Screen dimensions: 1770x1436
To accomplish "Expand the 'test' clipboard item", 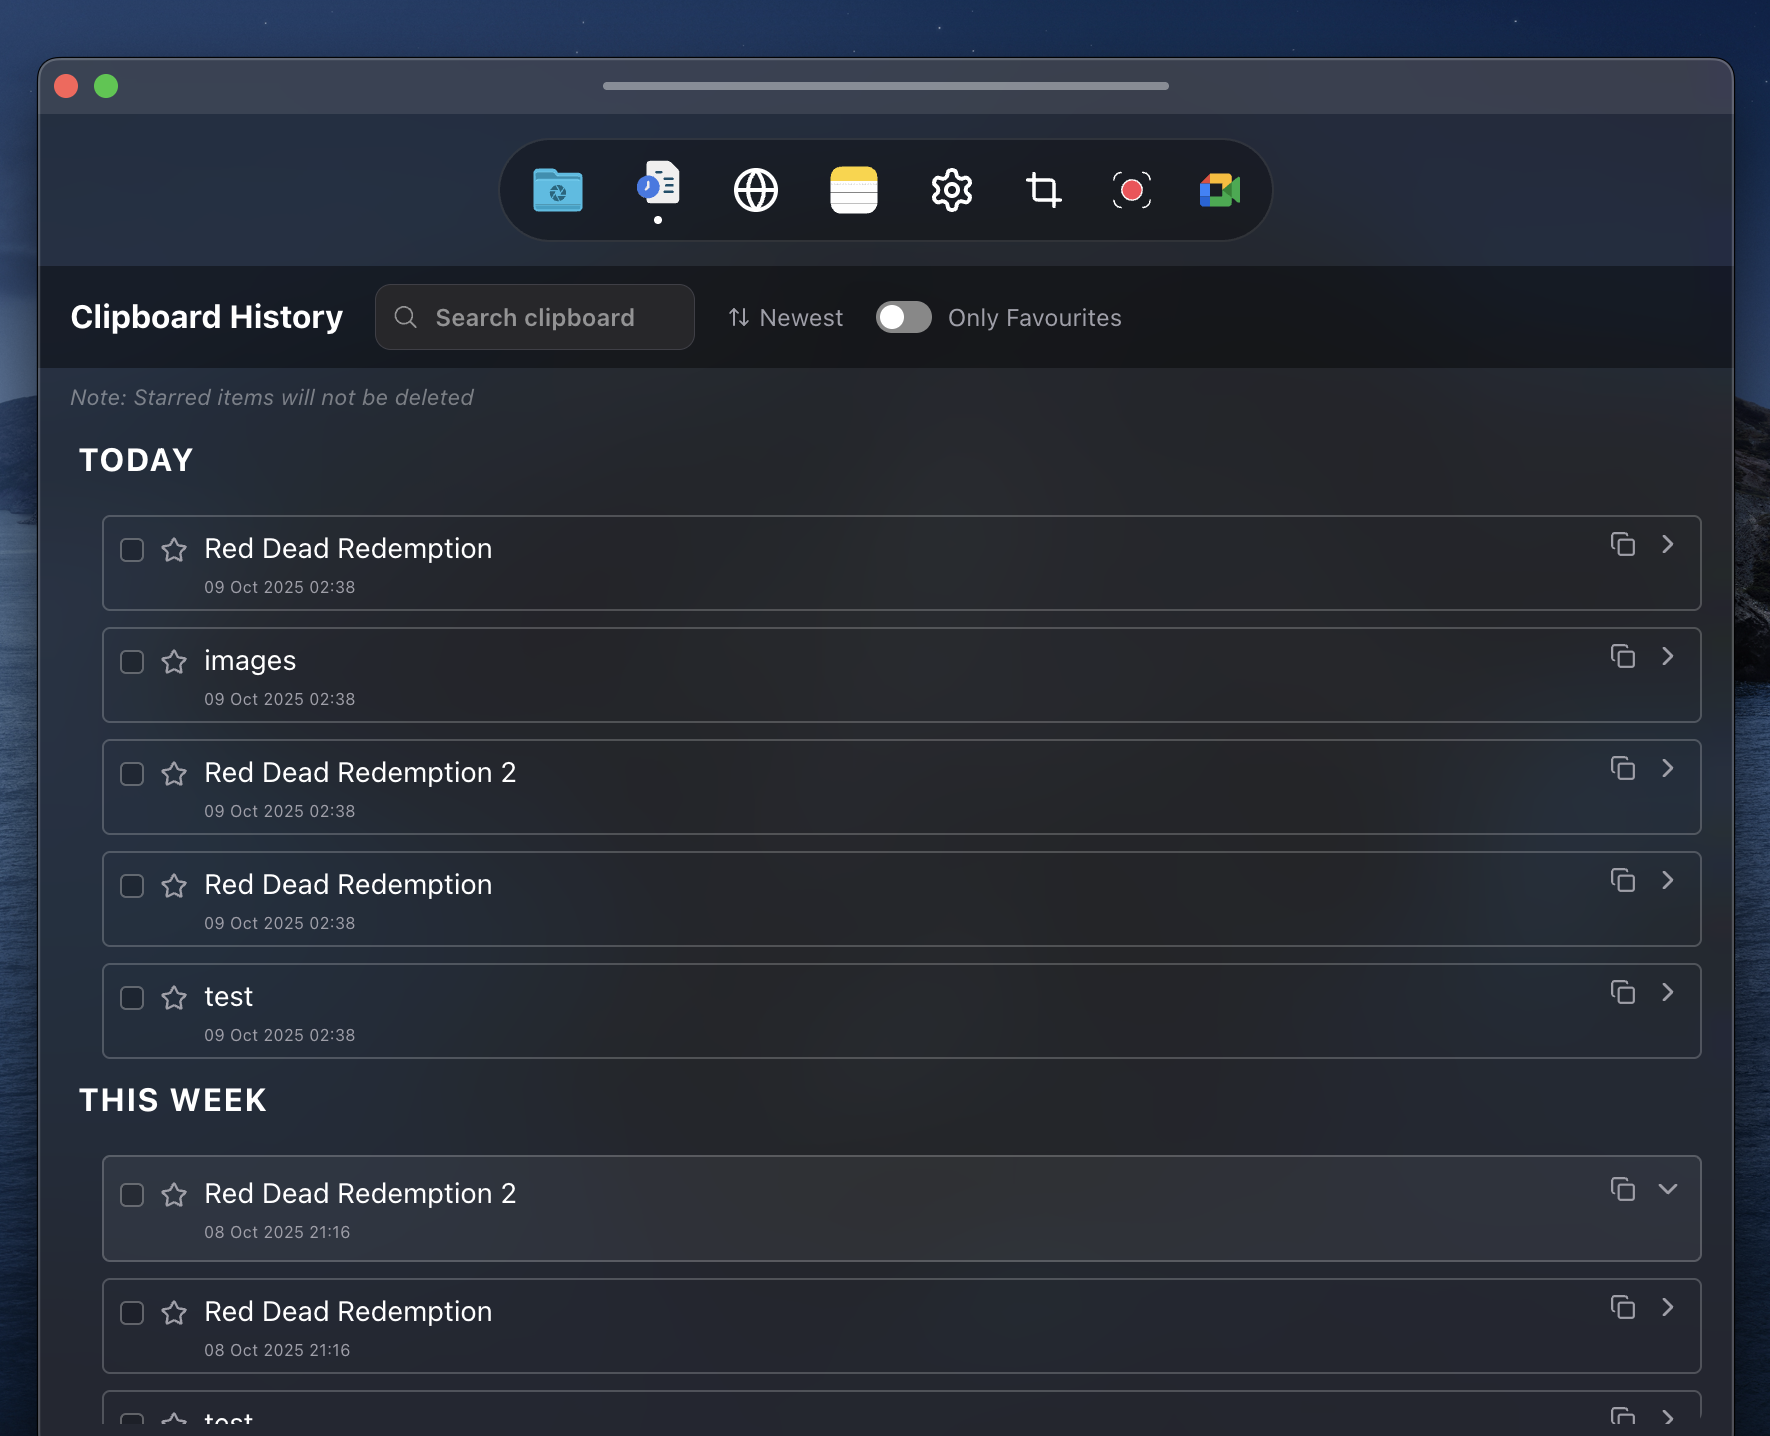I will tap(1668, 993).
